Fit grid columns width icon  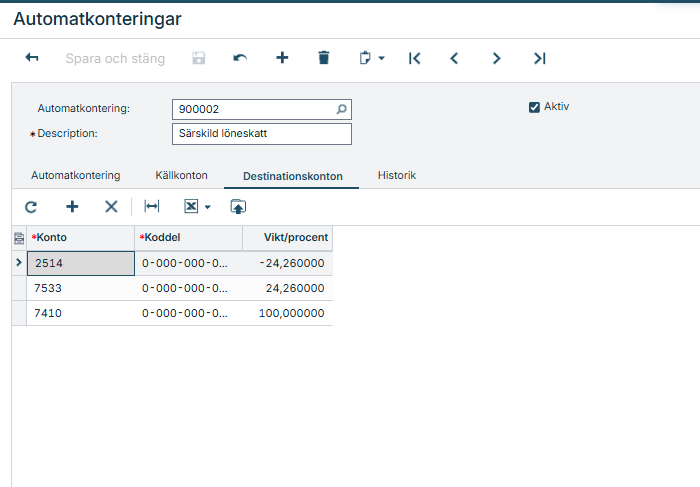152,207
